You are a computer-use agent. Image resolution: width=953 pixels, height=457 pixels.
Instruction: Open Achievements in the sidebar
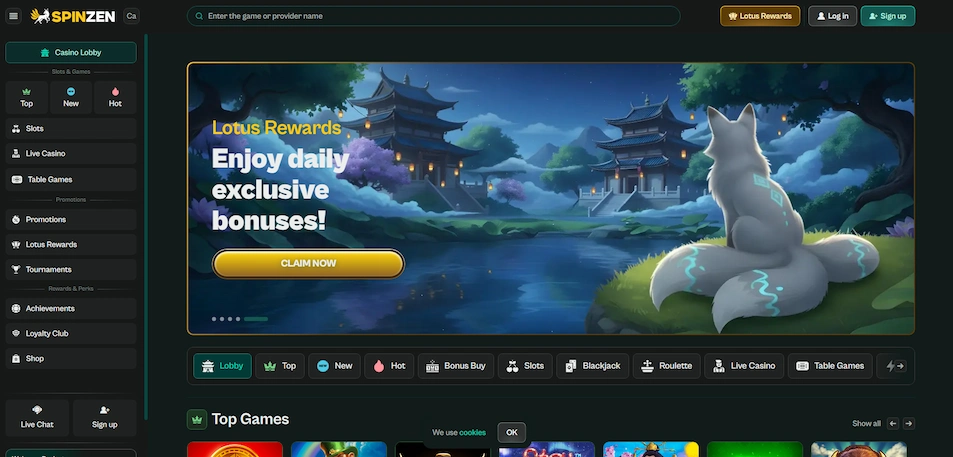[71, 309]
